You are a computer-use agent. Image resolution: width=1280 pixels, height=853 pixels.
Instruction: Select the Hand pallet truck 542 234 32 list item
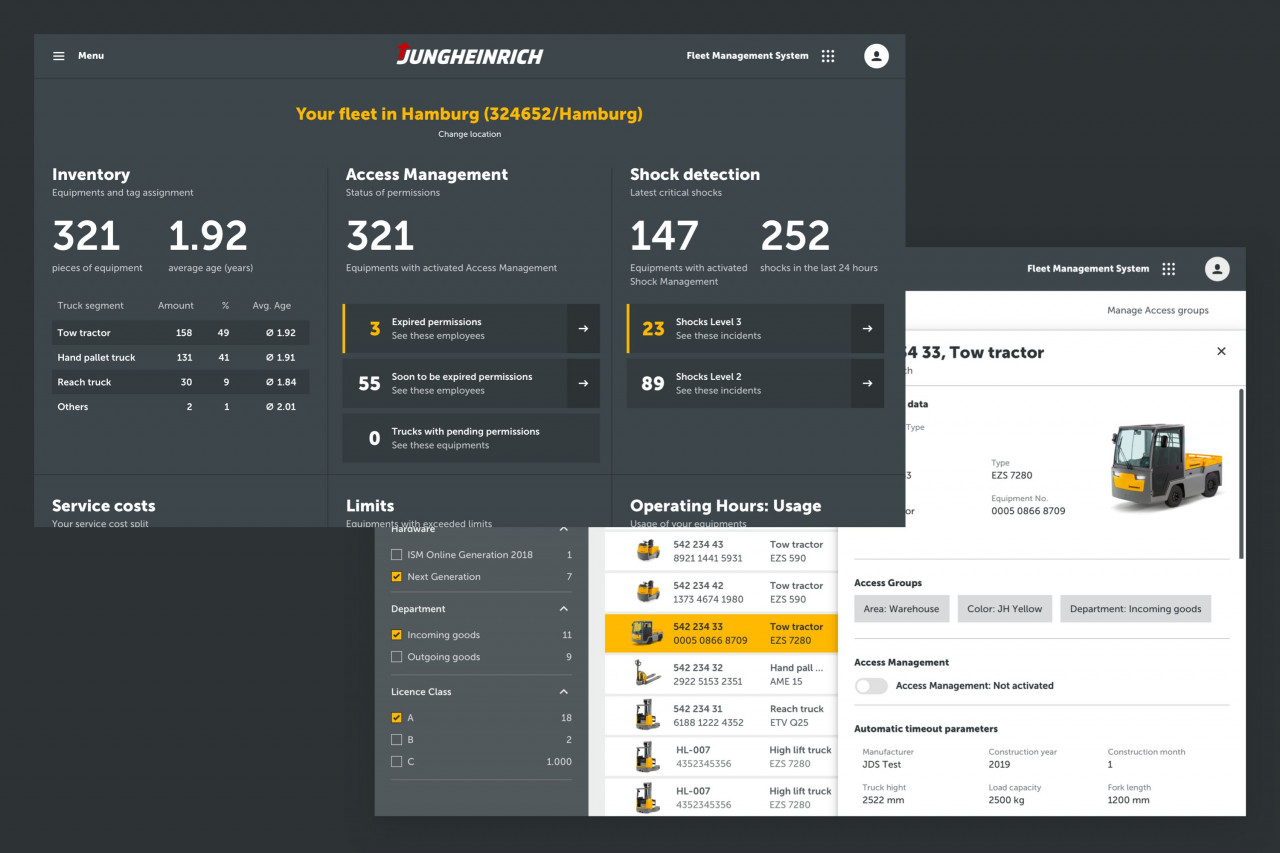pyautogui.click(x=720, y=674)
